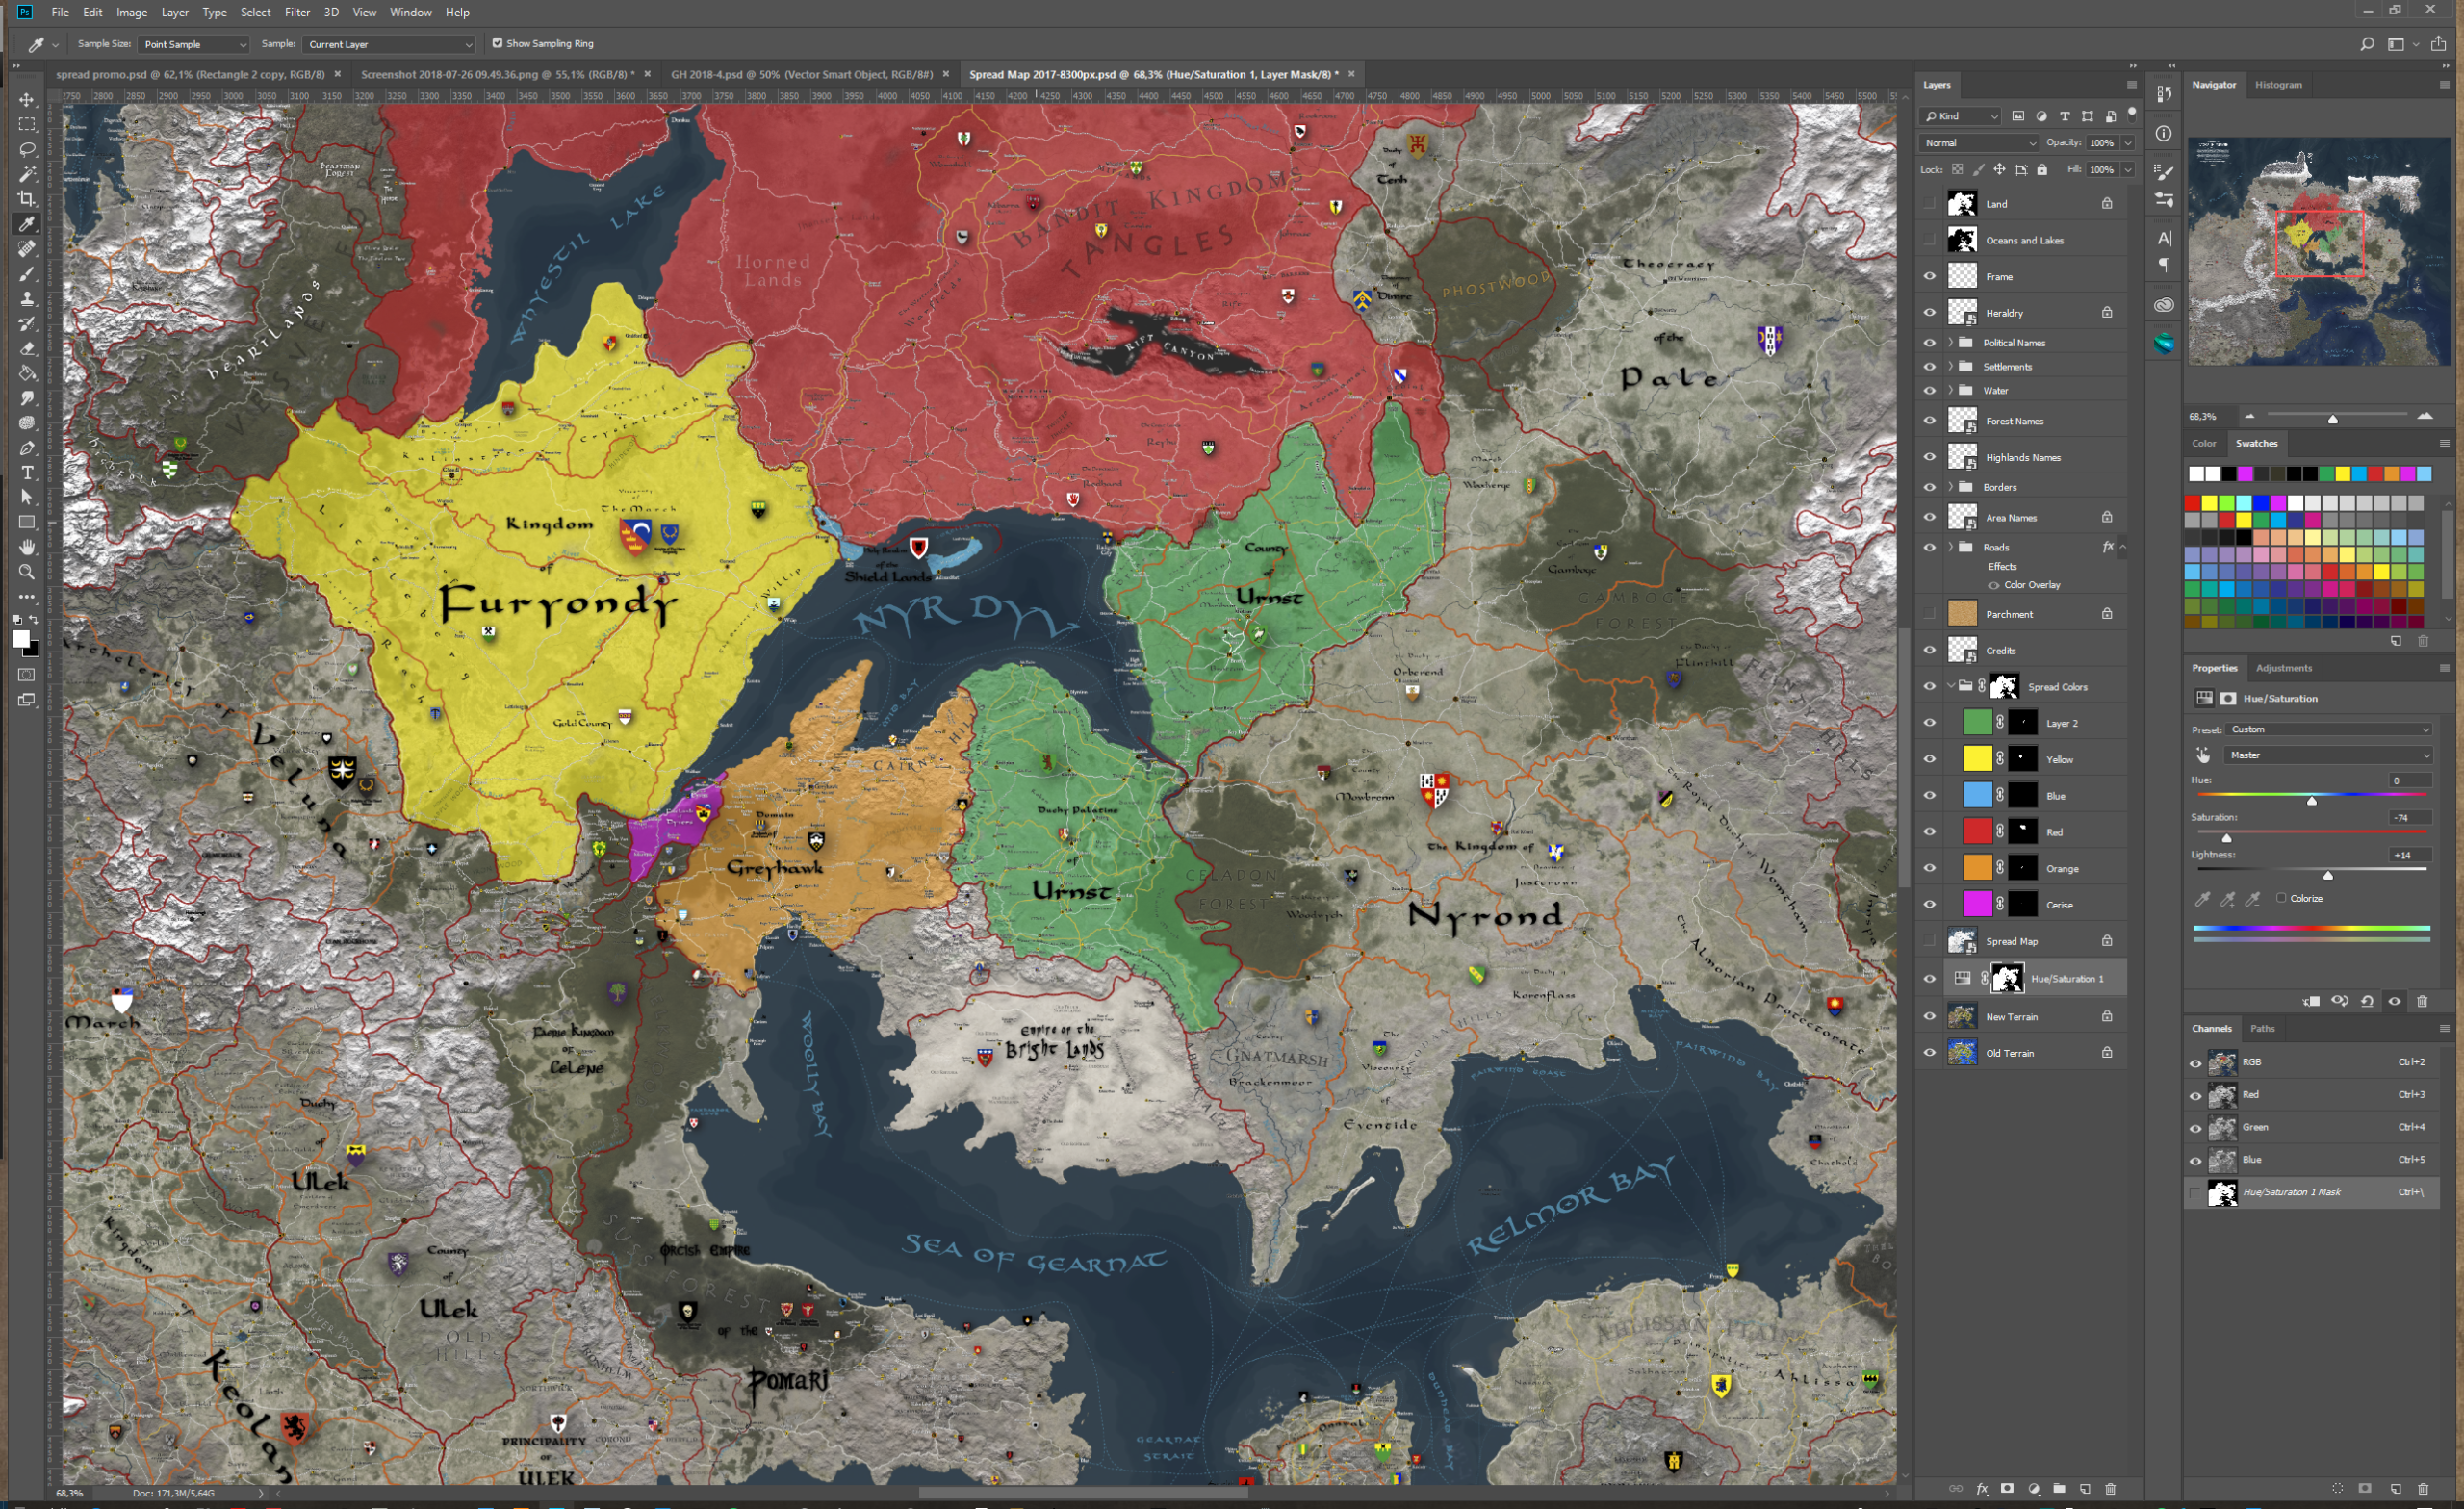Select the Move tool
Screen dimensions: 2464x1509
27,100
